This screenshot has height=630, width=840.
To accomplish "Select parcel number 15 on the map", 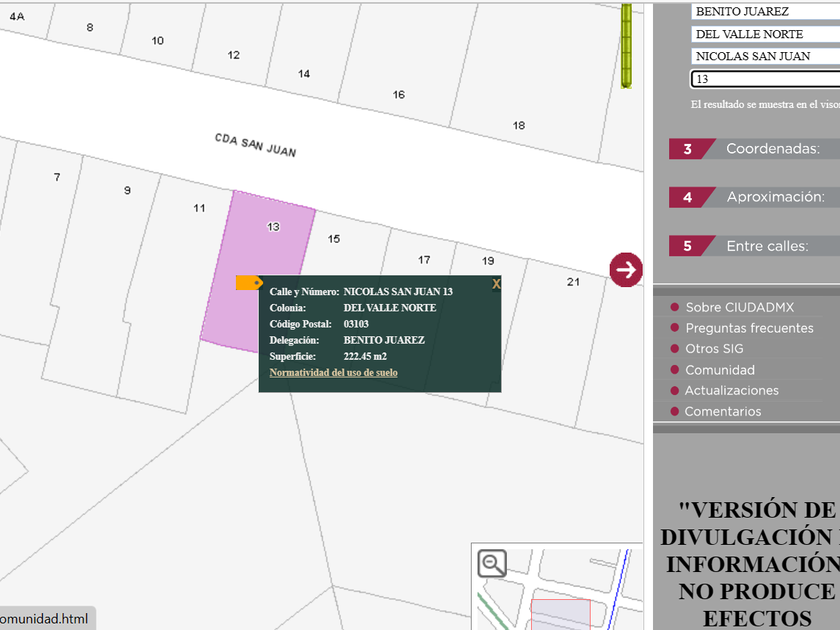I will click(334, 238).
